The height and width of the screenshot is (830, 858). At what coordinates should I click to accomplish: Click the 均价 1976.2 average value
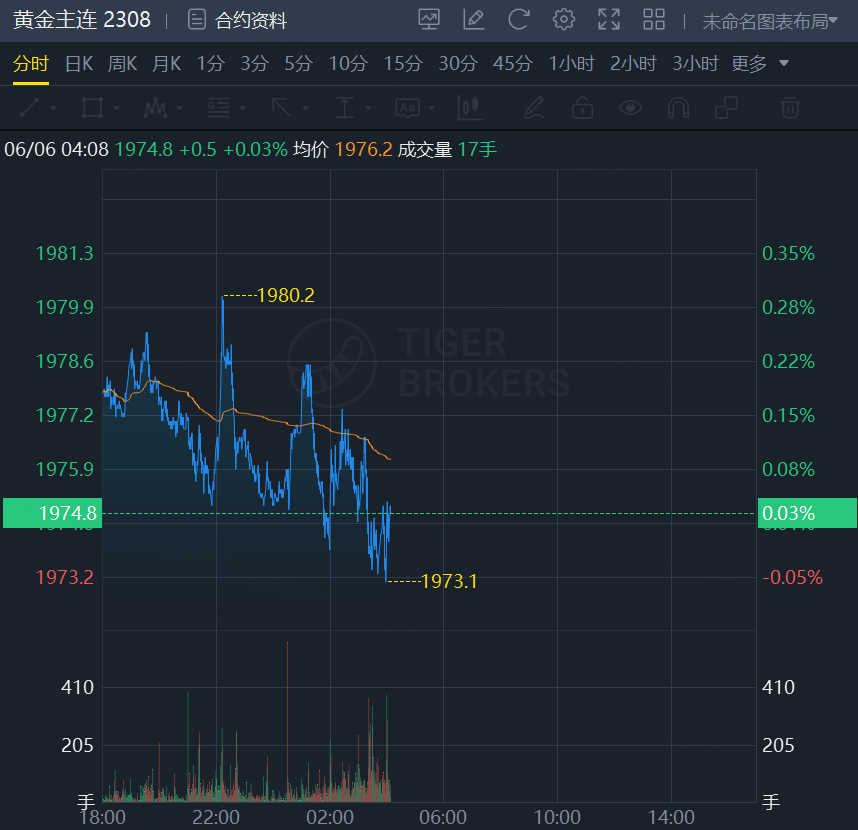click(x=343, y=149)
